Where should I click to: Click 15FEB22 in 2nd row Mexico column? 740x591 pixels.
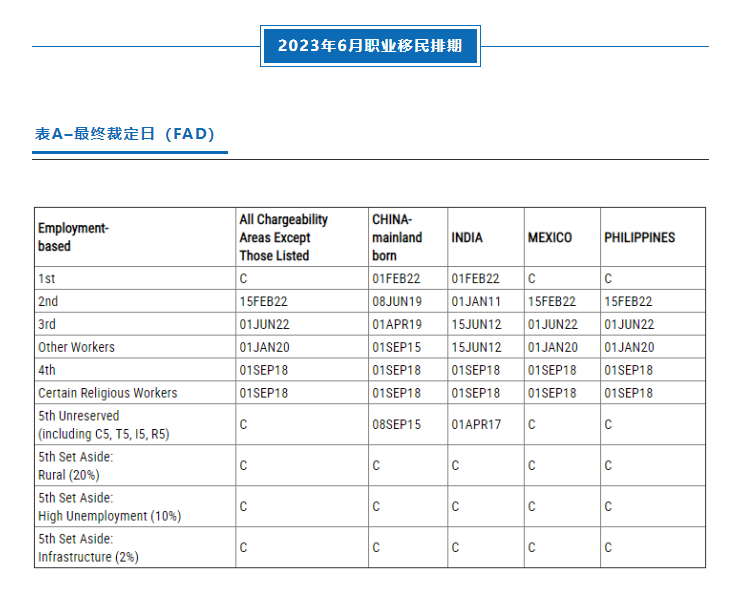point(552,301)
